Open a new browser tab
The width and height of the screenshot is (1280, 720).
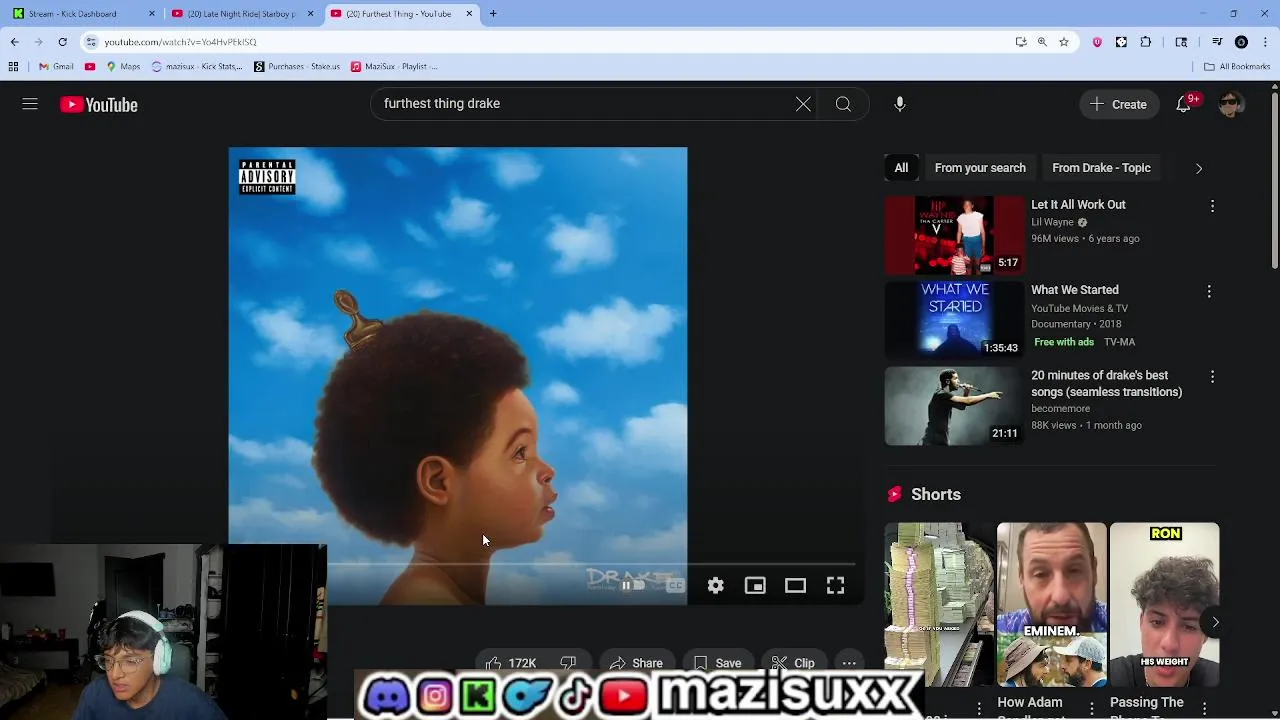coord(493,14)
